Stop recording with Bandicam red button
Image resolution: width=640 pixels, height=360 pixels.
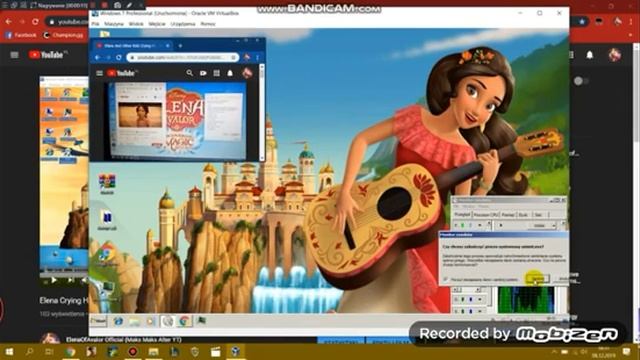104,5
